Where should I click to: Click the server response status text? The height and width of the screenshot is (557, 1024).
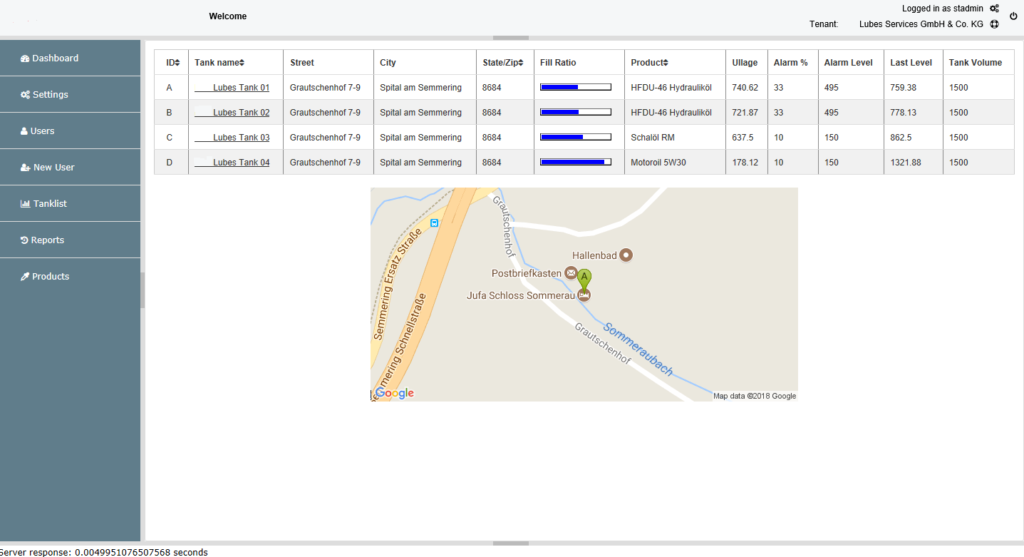[x=104, y=552]
